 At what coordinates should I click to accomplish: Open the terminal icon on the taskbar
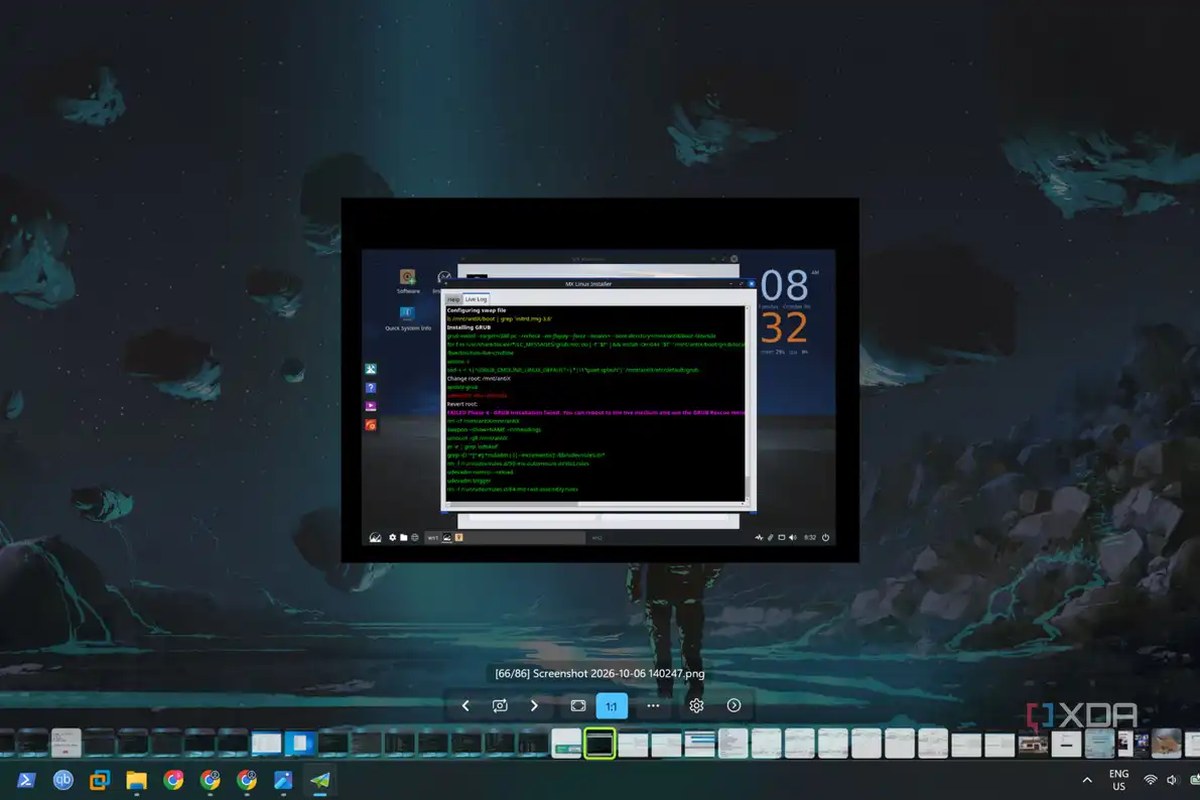(28, 780)
